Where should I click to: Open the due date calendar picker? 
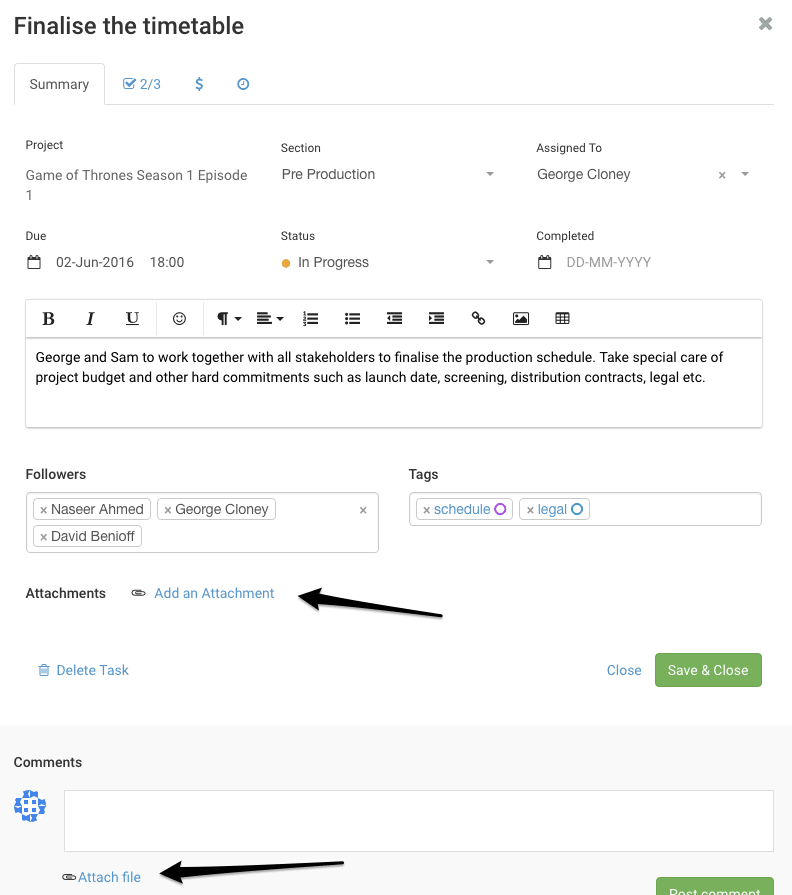coord(33,262)
